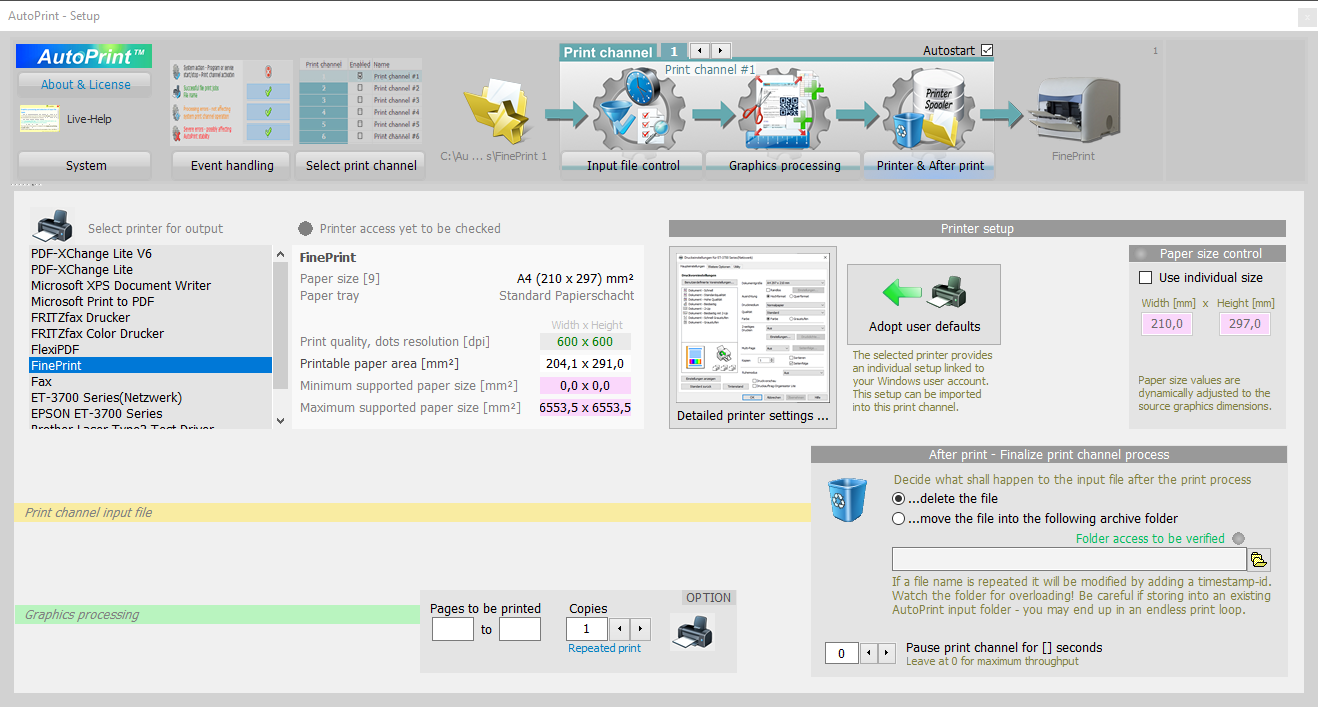
Task: Select move the file into archive folder option
Action: 898,518
